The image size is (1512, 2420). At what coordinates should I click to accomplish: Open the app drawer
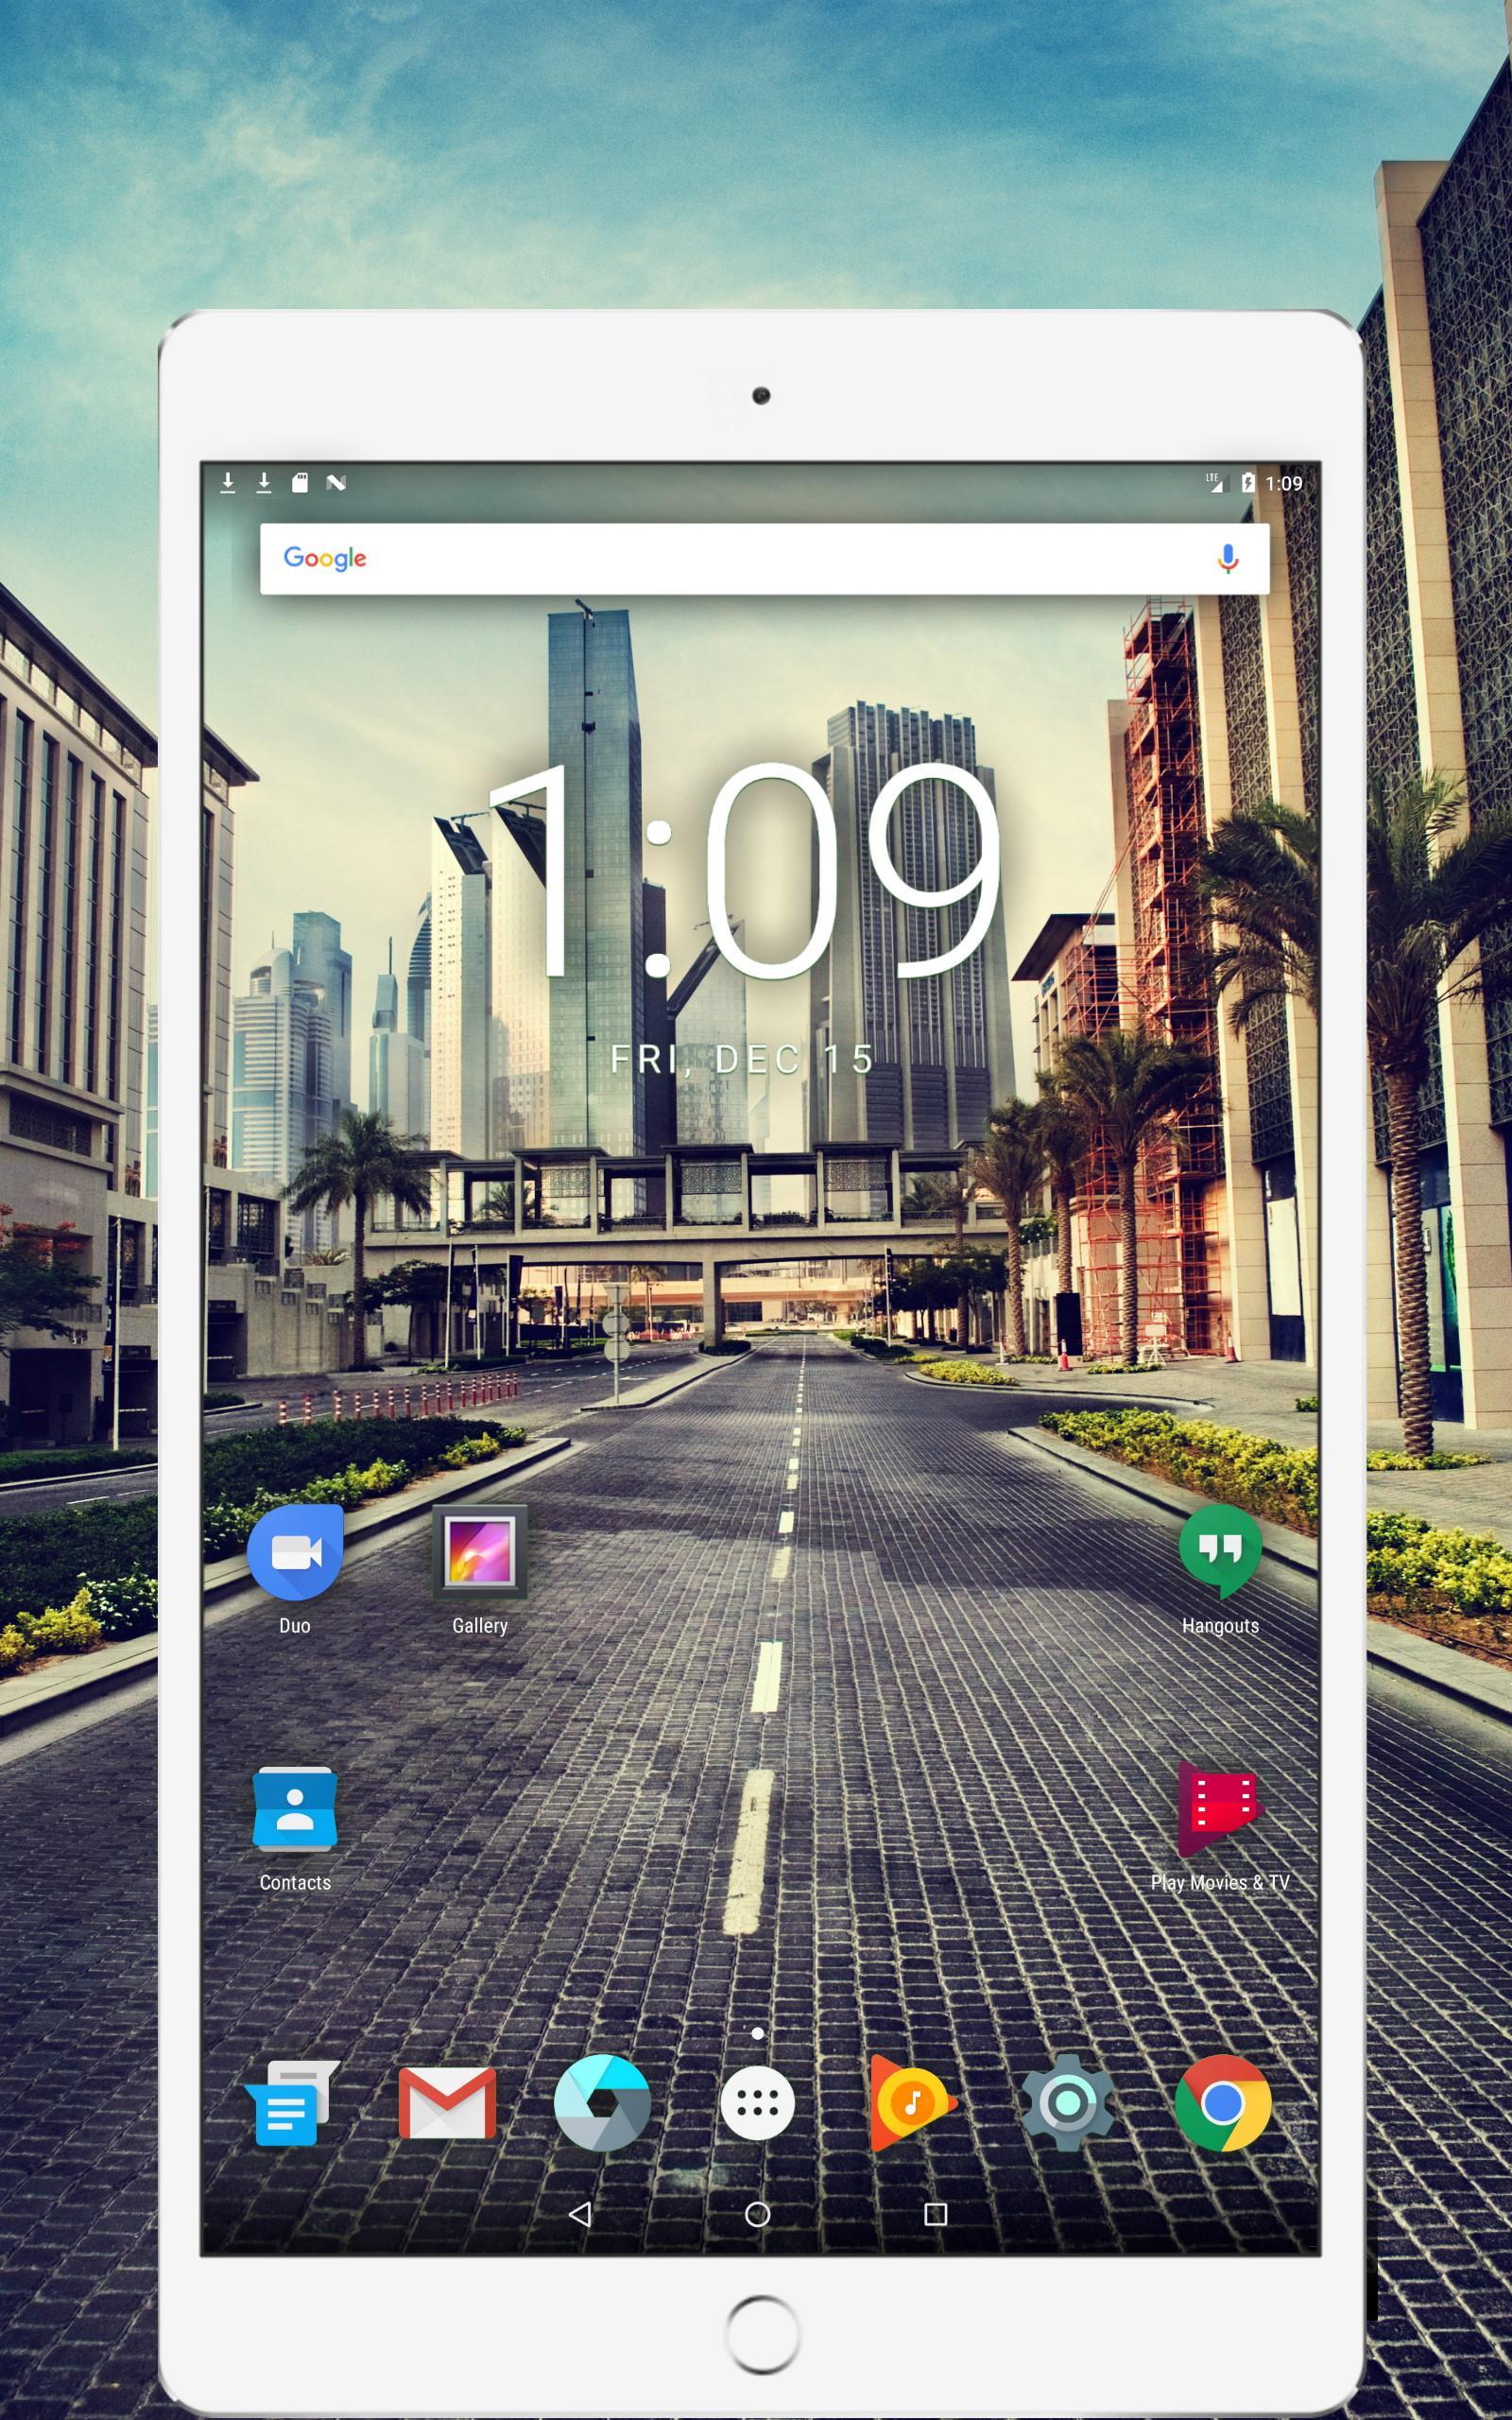coord(757,2104)
